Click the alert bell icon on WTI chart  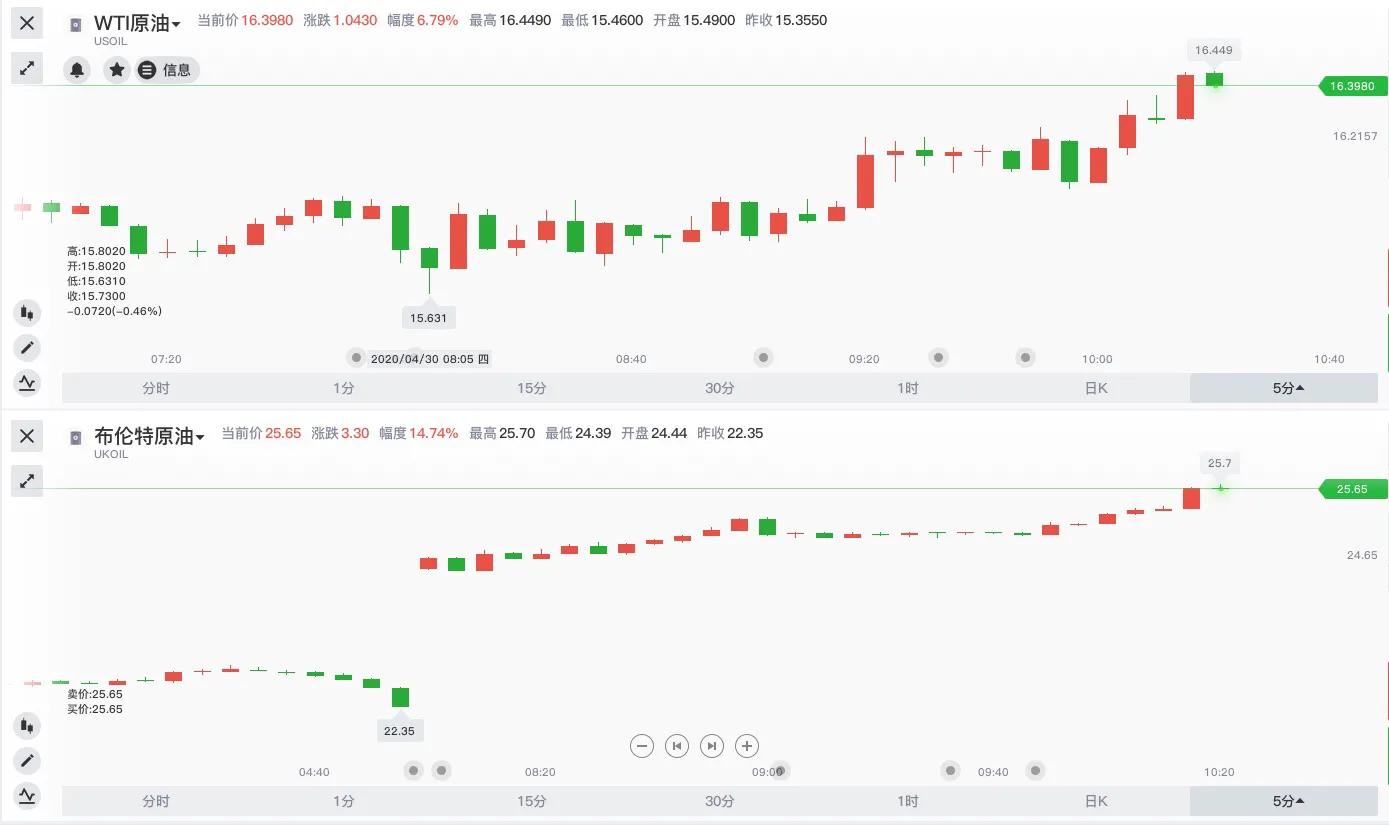pos(77,70)
